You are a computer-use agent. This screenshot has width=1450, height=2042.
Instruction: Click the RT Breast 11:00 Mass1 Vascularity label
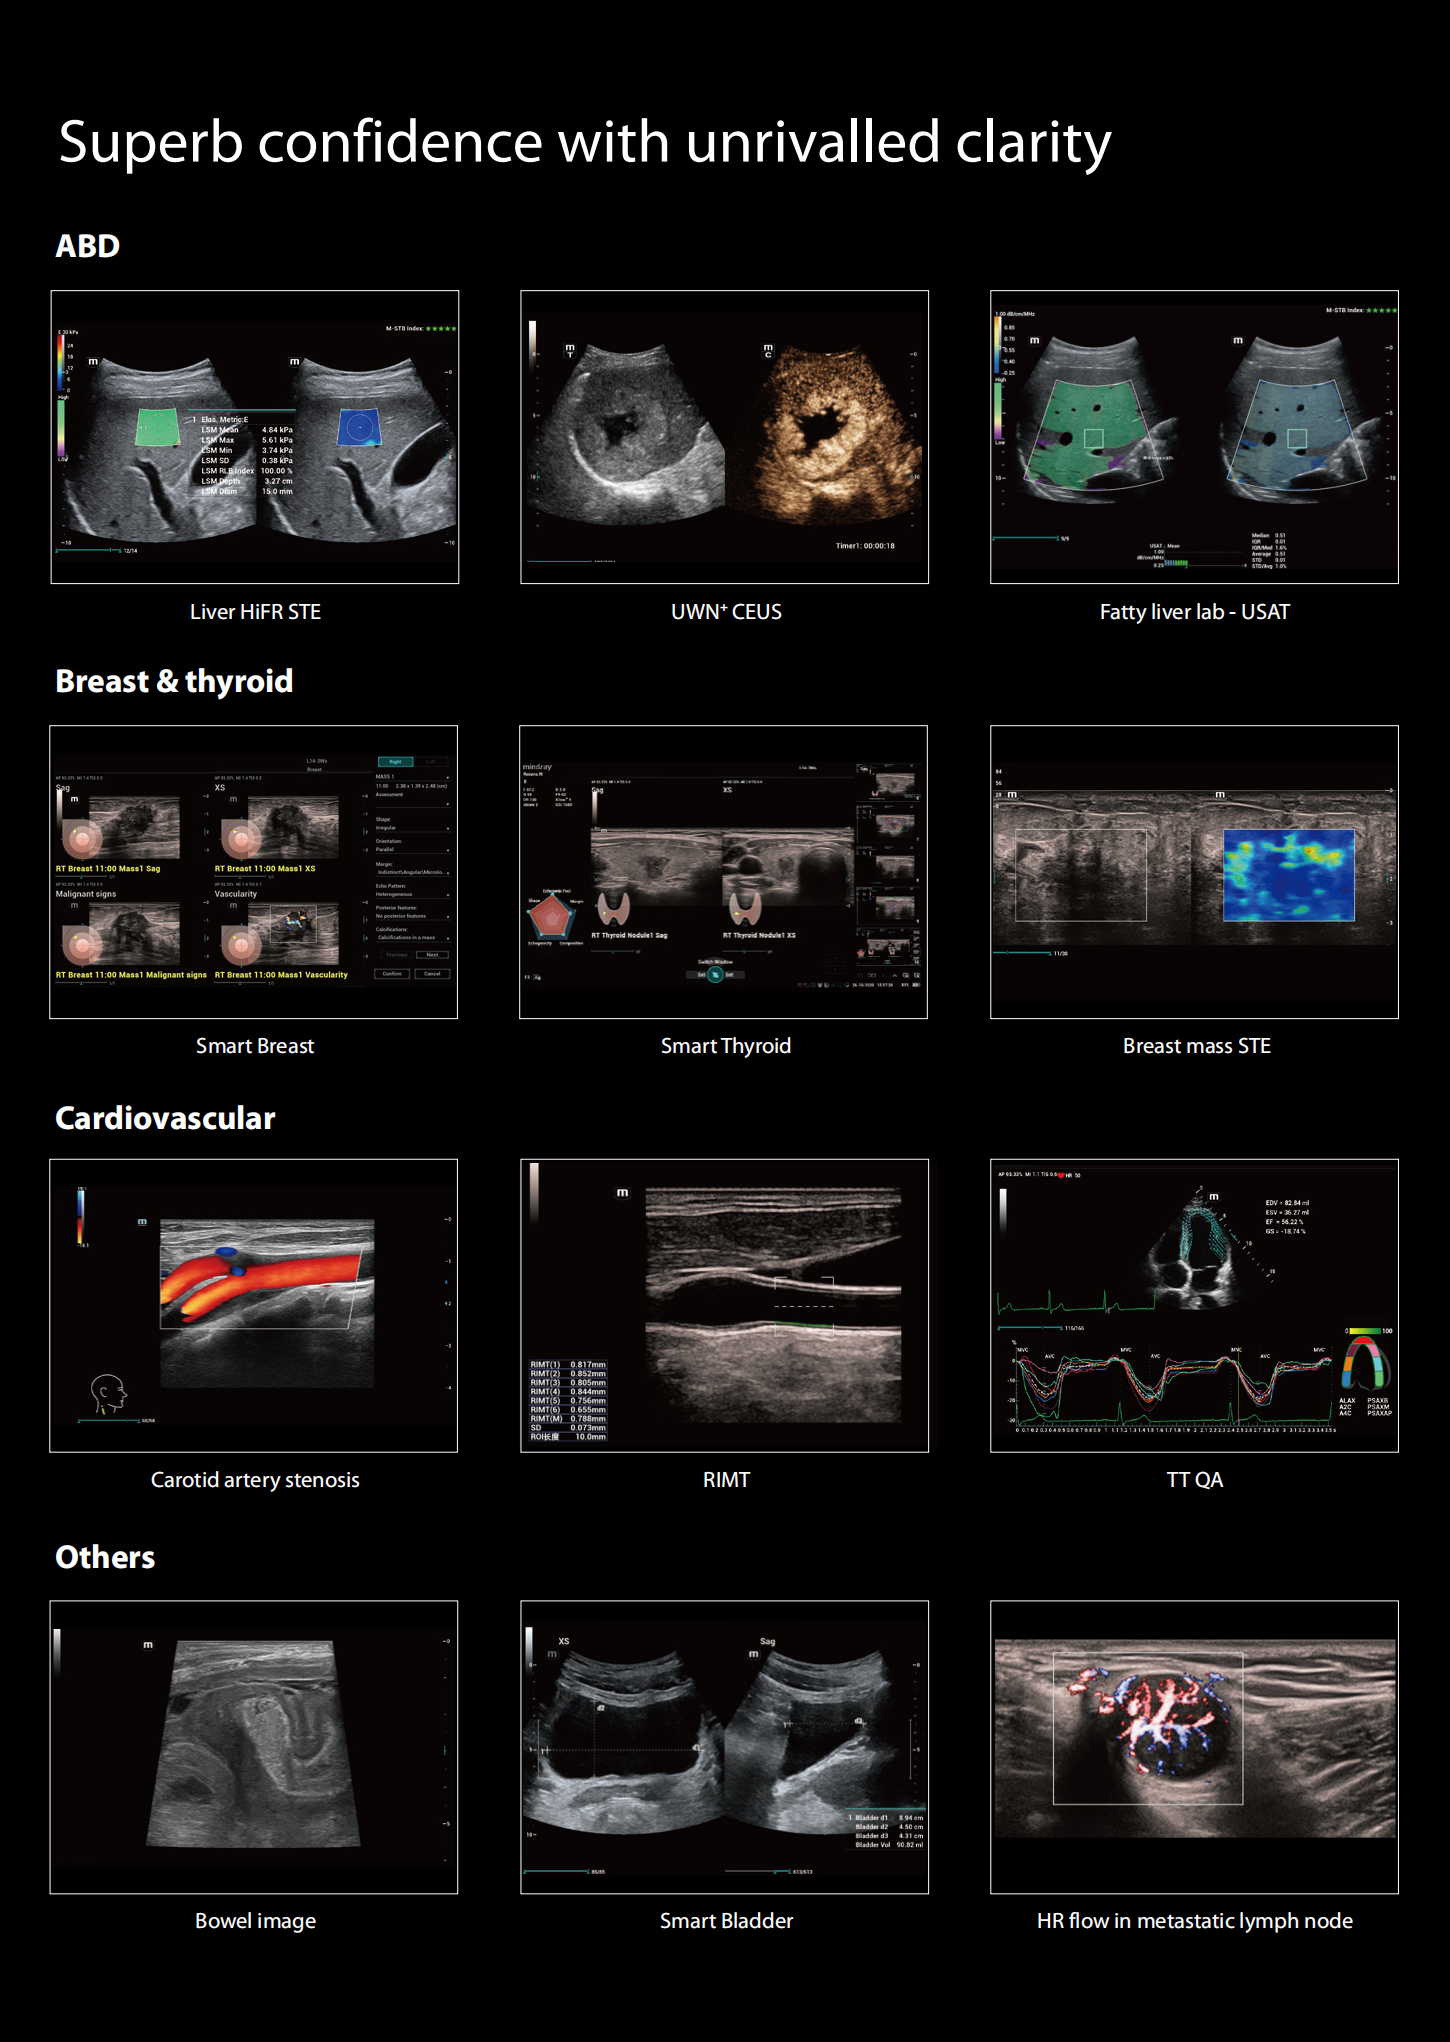click(x=281, y=975)
